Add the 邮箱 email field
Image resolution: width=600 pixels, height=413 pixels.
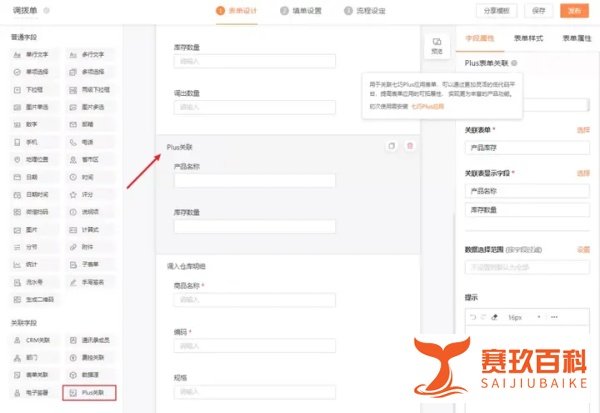click(90, 125)
